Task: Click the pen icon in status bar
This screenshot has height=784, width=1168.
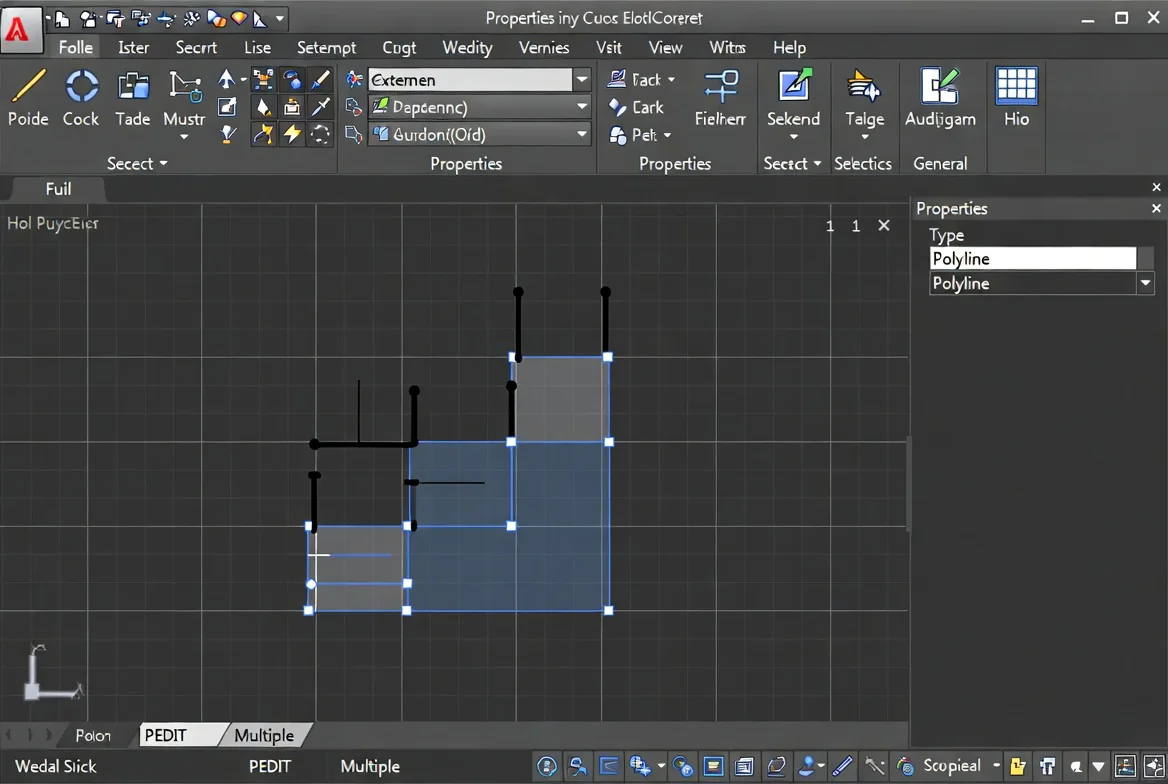Action: pos(842,766)
